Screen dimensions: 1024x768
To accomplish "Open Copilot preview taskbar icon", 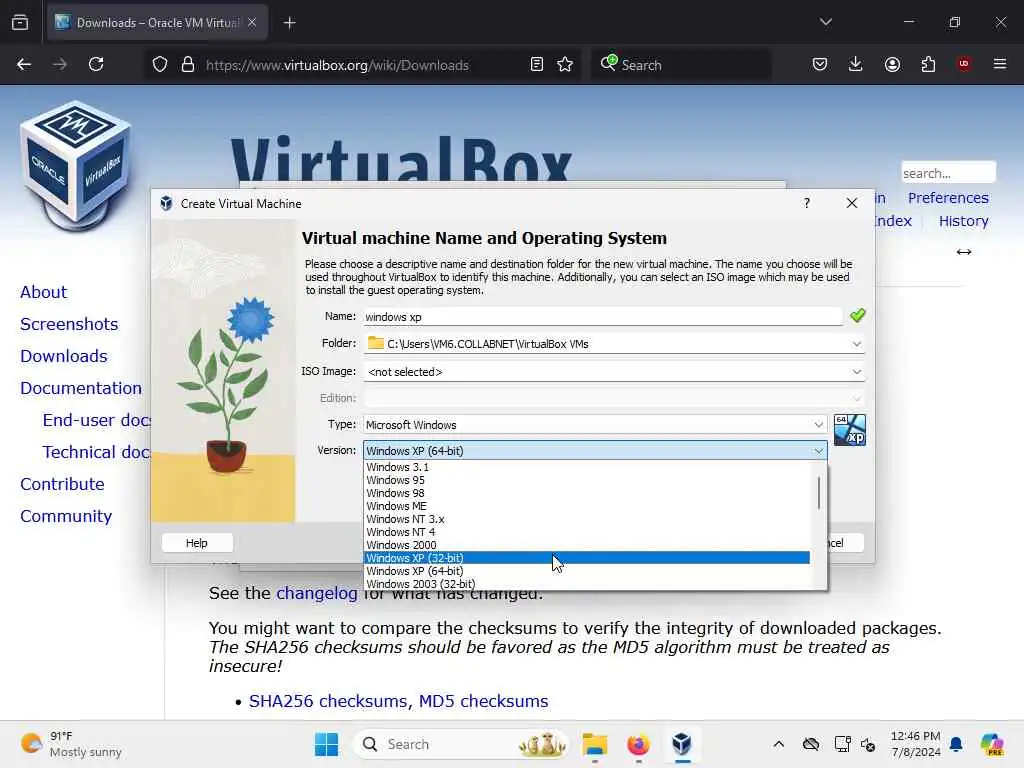I will 992,744.
